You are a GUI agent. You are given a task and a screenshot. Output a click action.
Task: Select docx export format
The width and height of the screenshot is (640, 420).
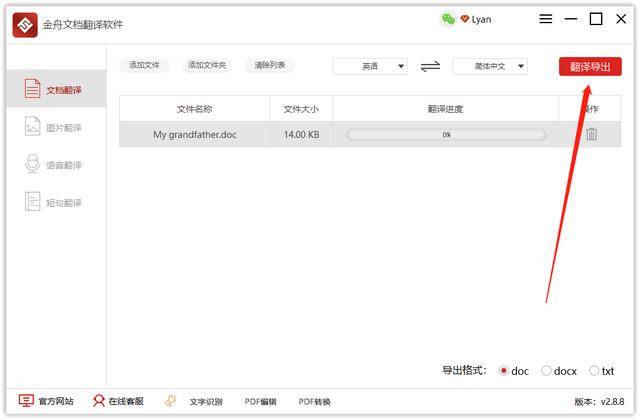(x=546, y=371)
